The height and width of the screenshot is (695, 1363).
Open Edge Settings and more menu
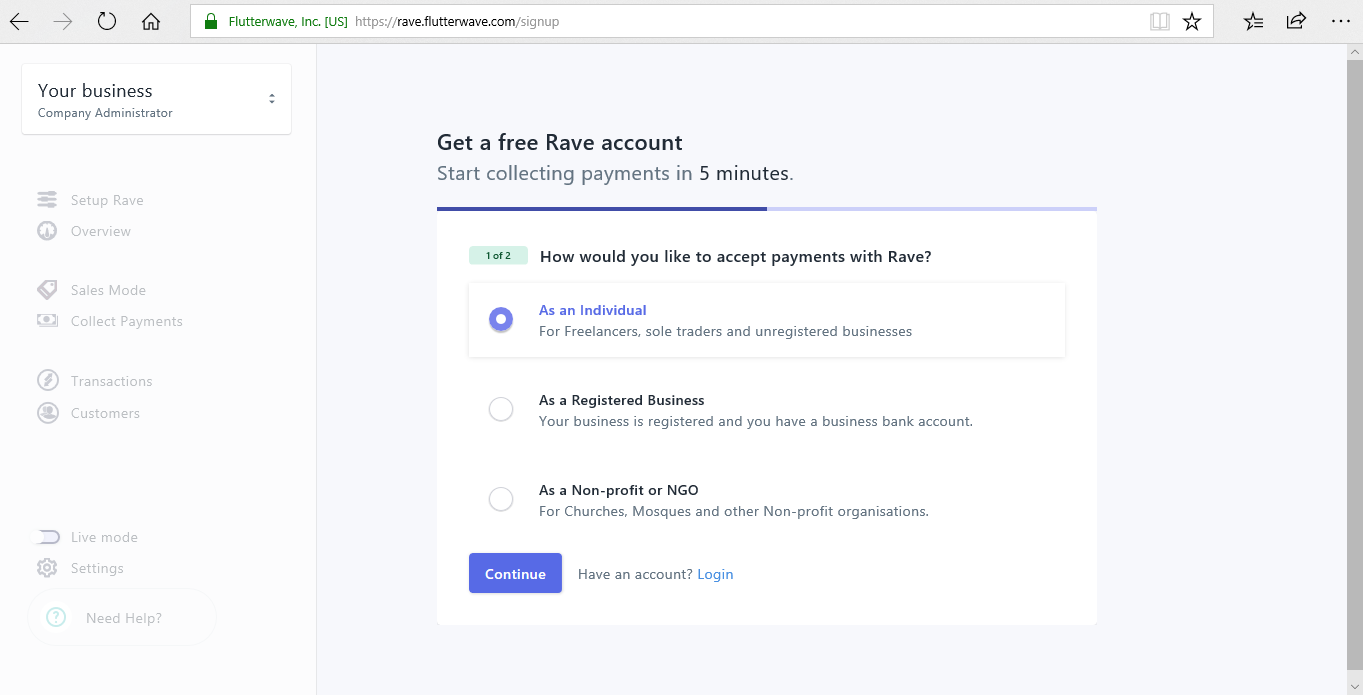[x=1340, y=20]
